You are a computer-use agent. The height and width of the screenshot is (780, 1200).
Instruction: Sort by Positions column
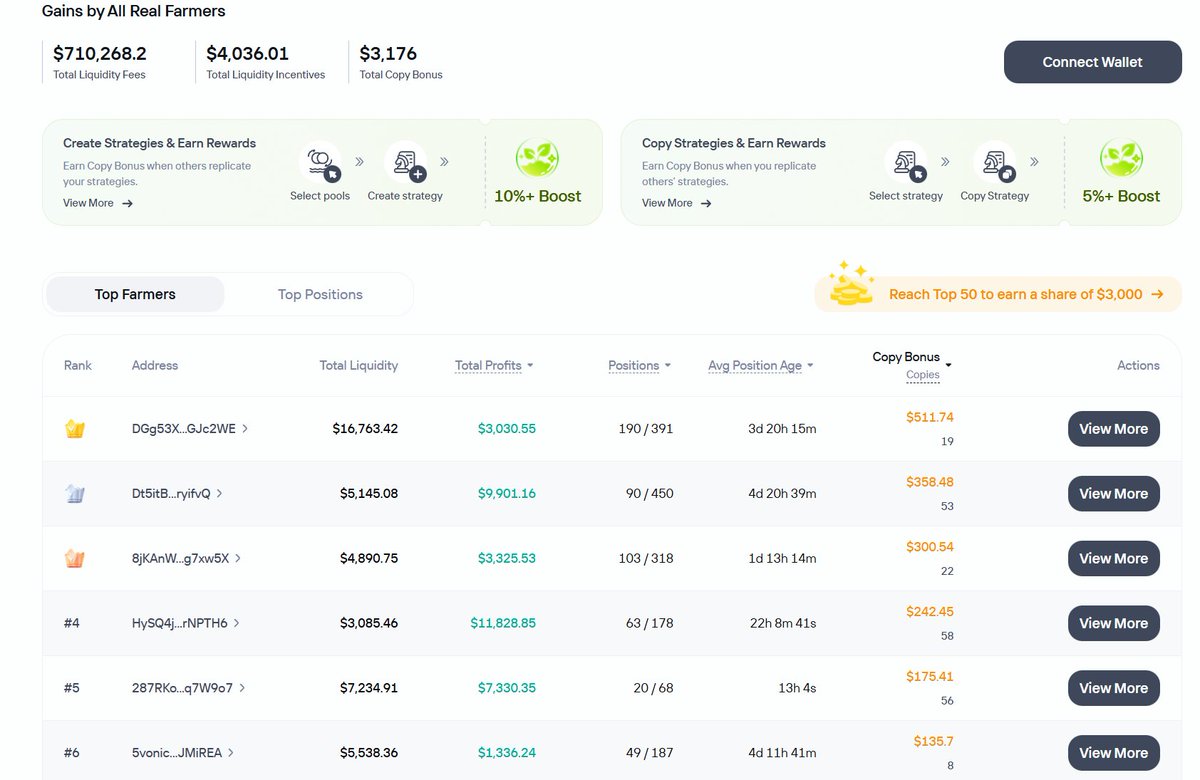[x=639, y=366]
